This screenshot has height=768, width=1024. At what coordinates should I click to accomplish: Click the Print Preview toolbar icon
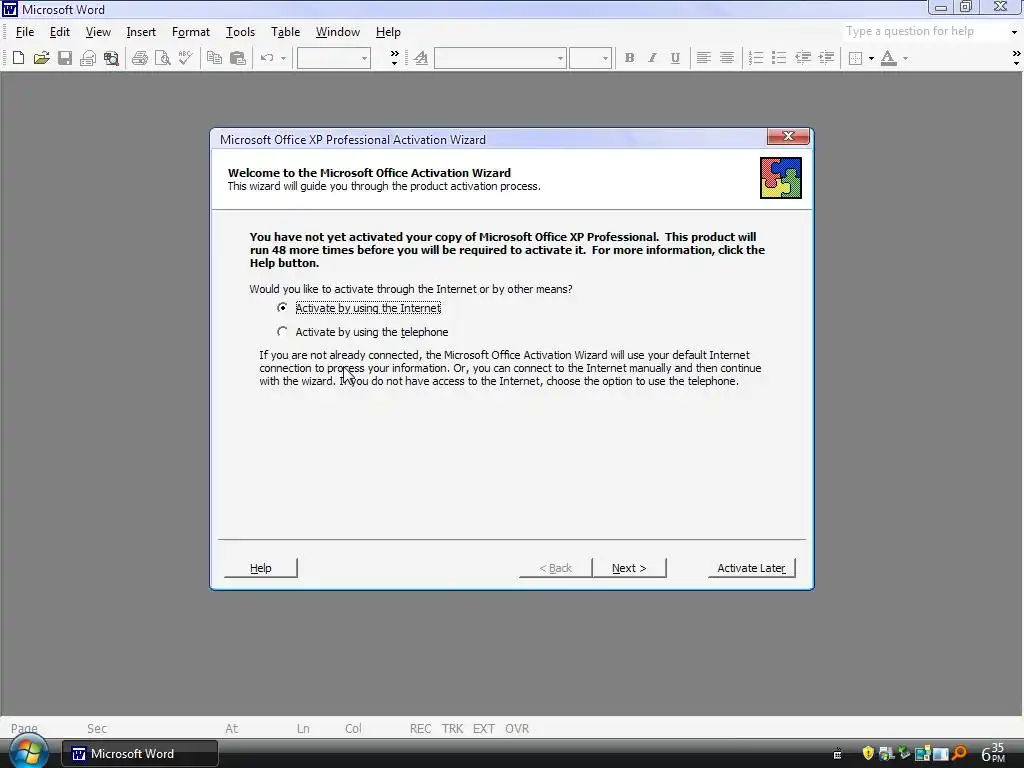coord(163,58)
